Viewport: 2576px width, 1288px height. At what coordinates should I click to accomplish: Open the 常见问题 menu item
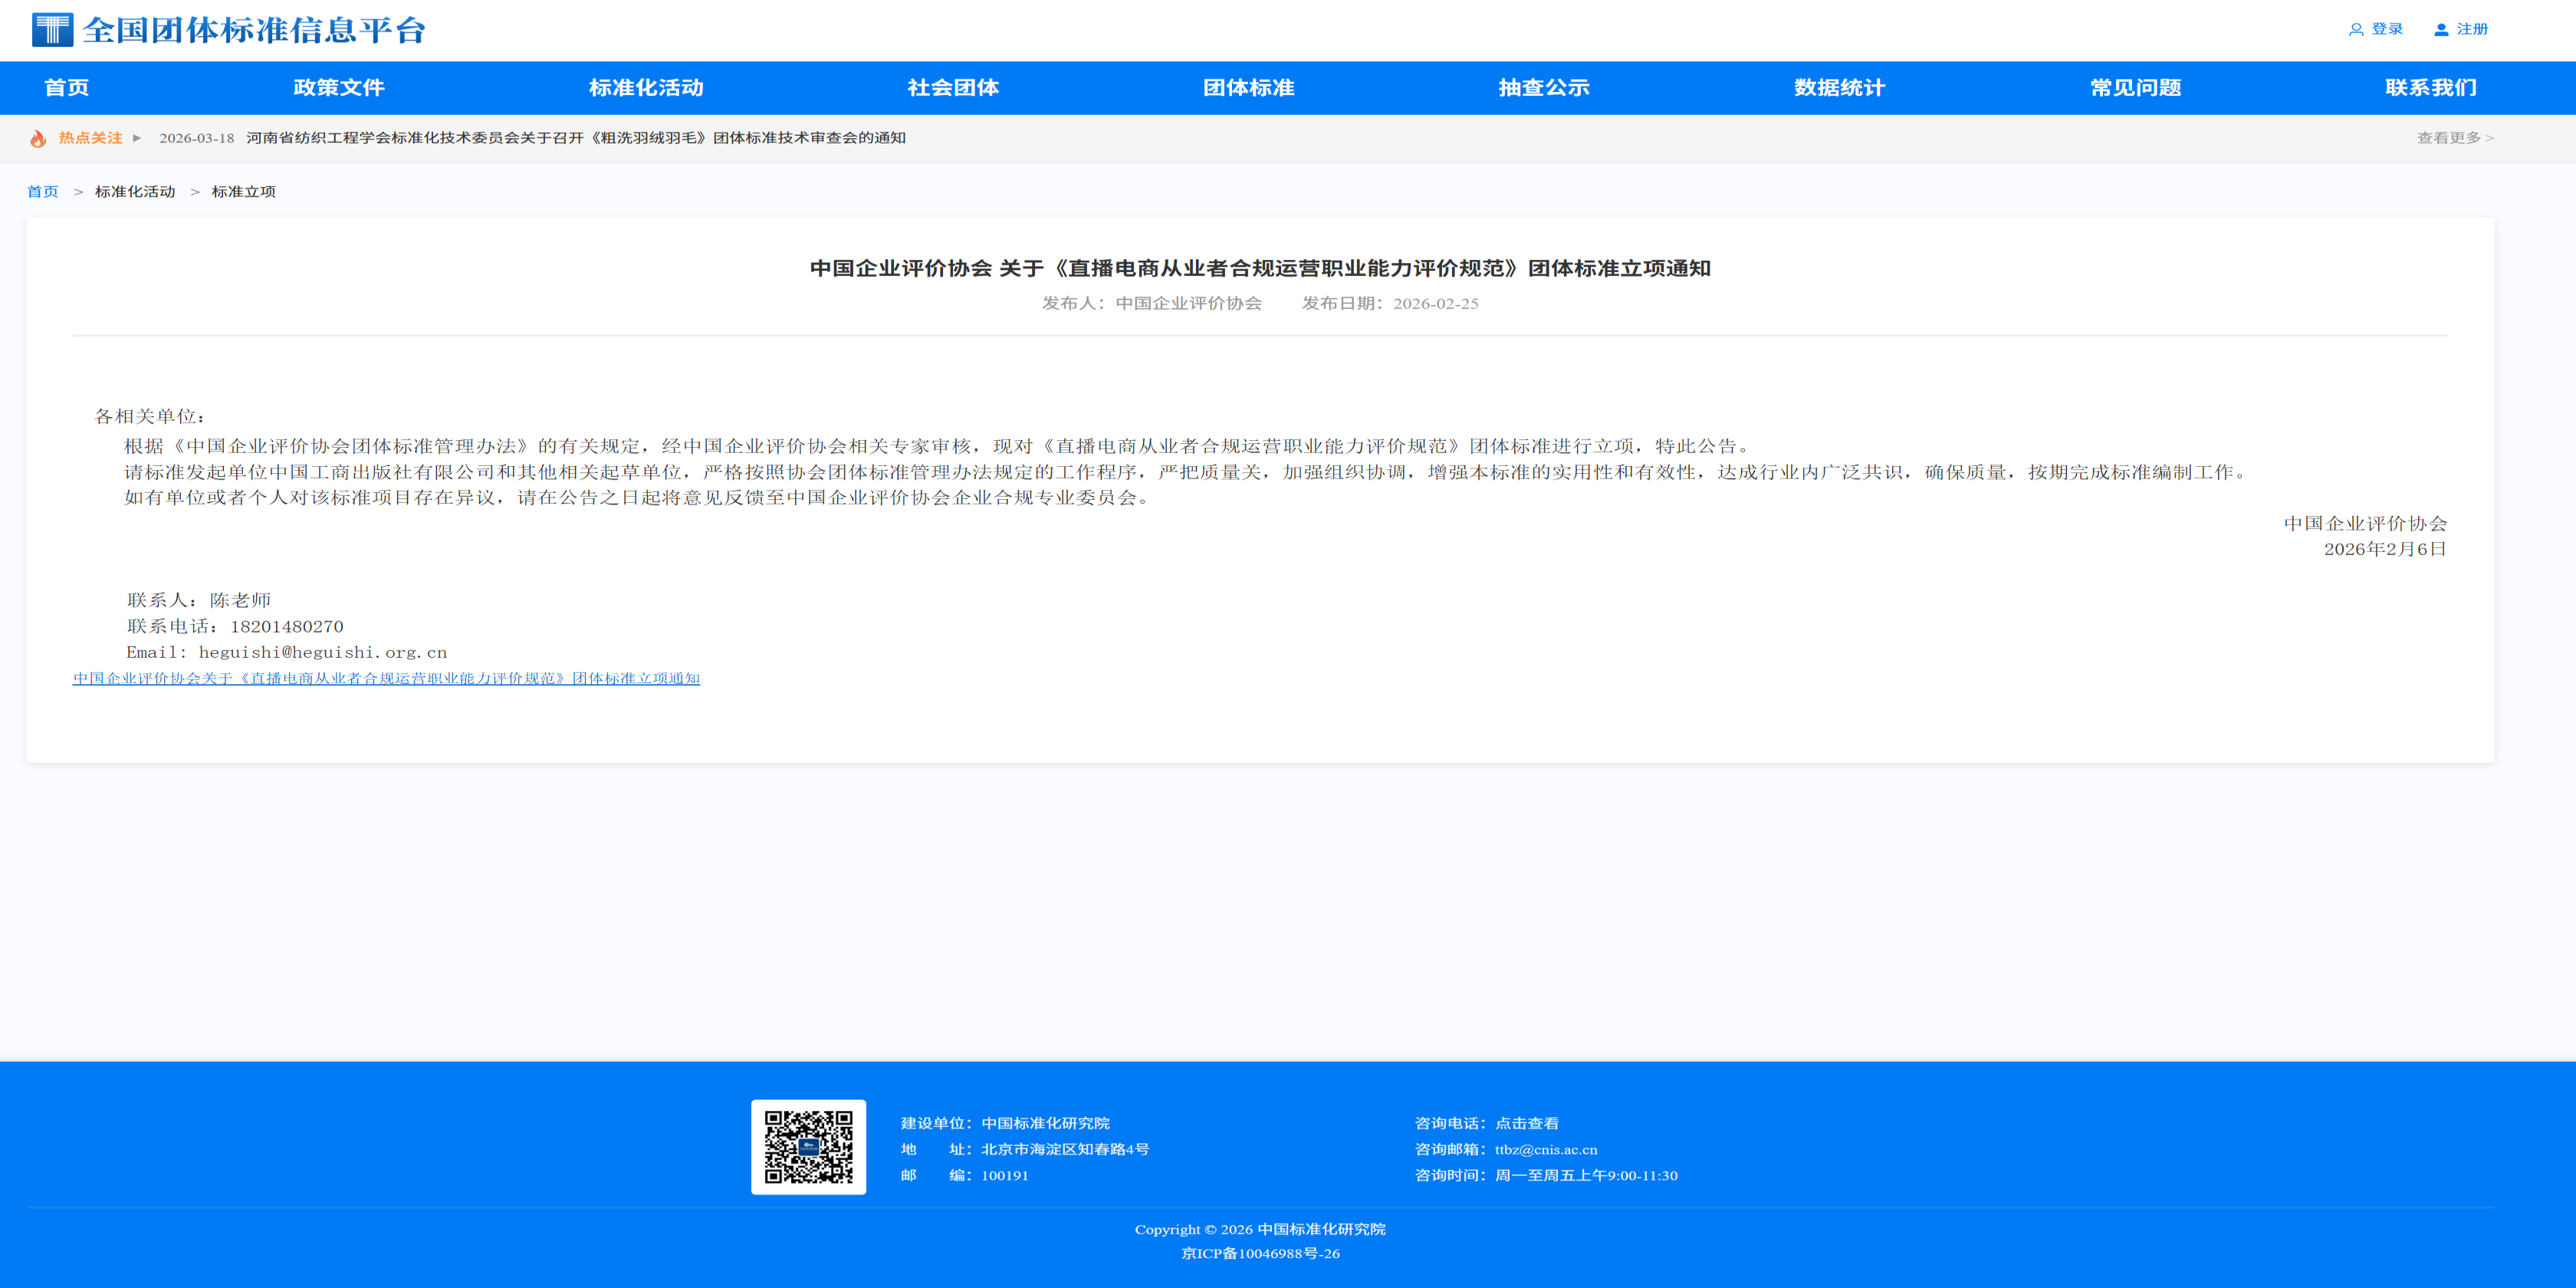click(2135, 88)
